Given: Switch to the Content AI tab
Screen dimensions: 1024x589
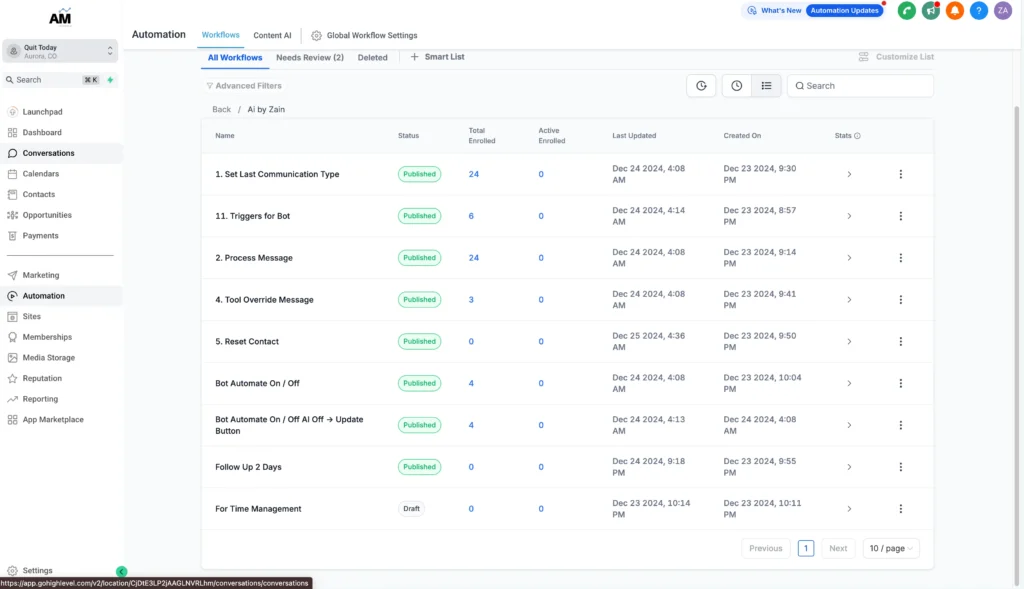Looking at the screenshot, I should pyautogui.click(x=272, y=35).
